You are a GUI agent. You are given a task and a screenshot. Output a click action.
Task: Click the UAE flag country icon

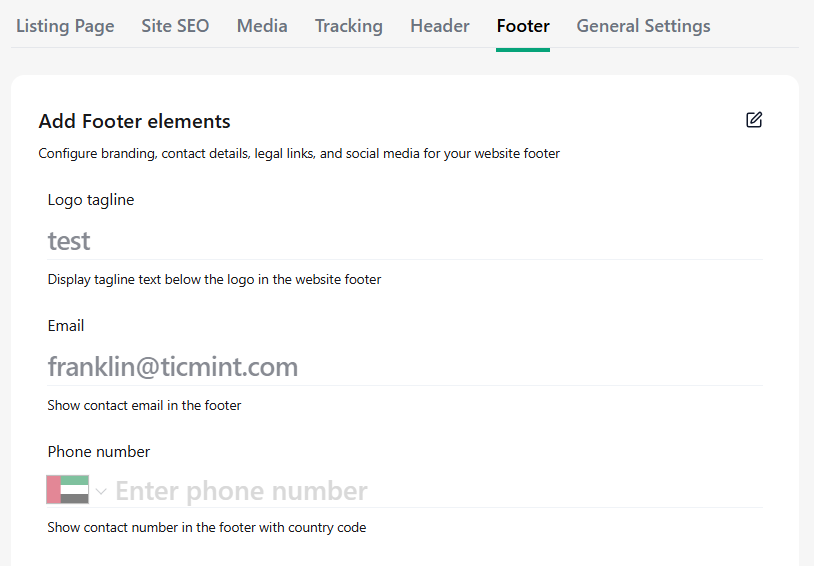(67, 490)
